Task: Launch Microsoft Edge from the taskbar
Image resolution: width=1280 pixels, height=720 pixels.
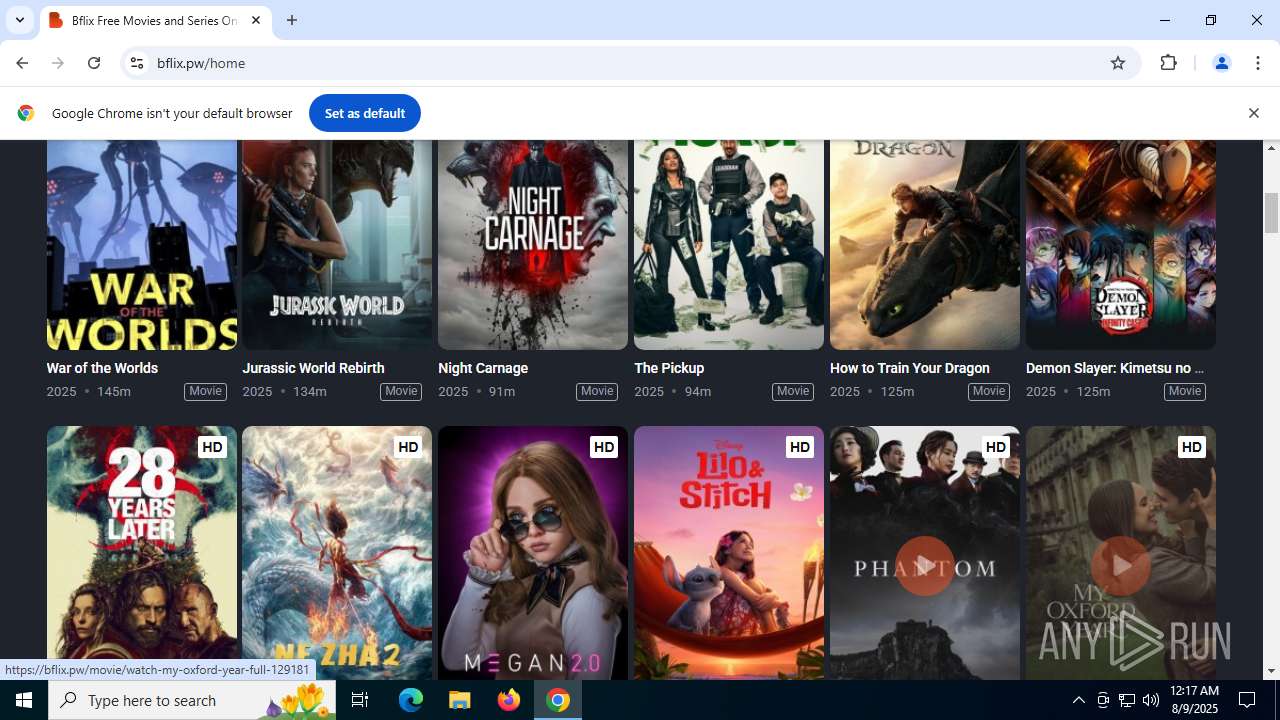Action: pos(411,700)
